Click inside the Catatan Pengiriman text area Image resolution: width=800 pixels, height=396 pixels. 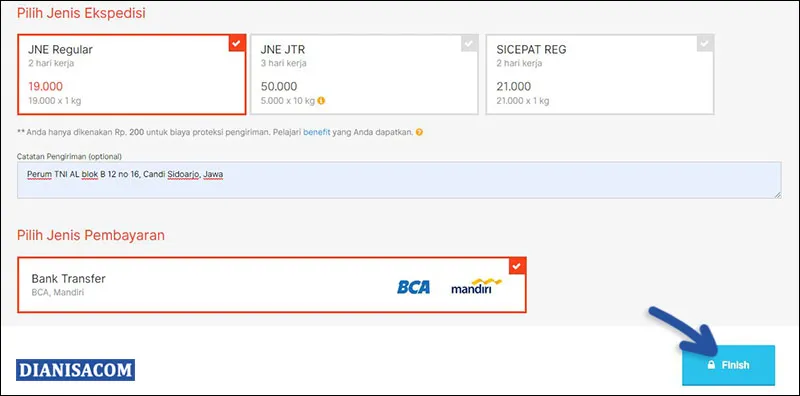[x=399, y=180]
